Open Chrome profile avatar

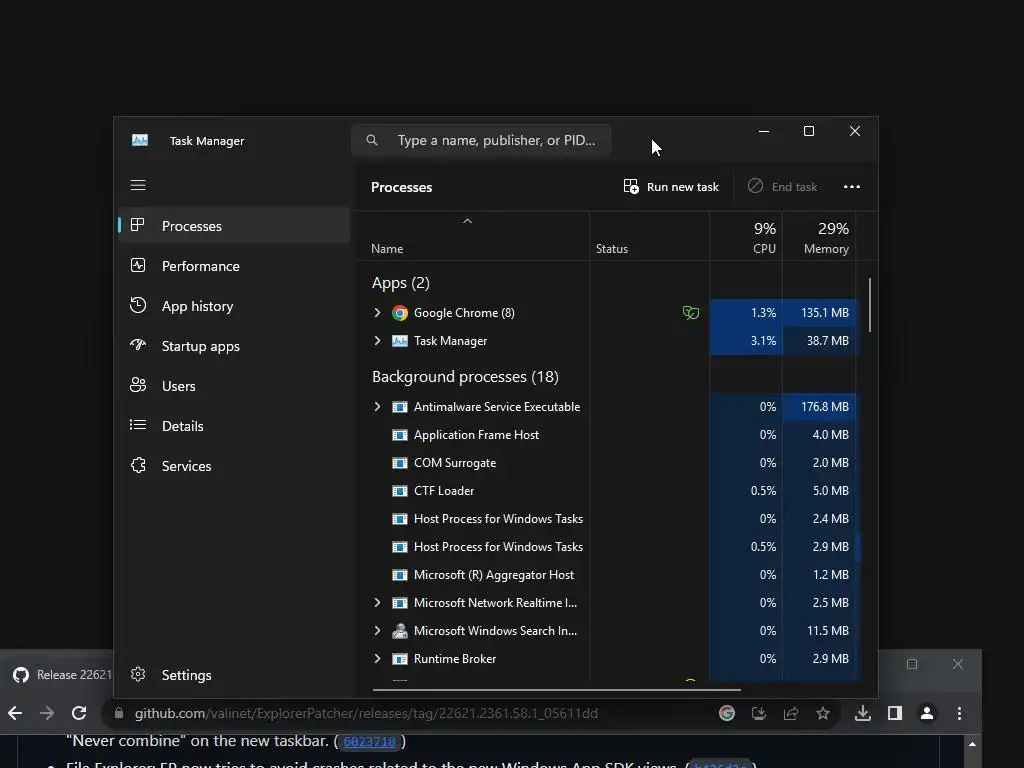(x=927, y=713)
